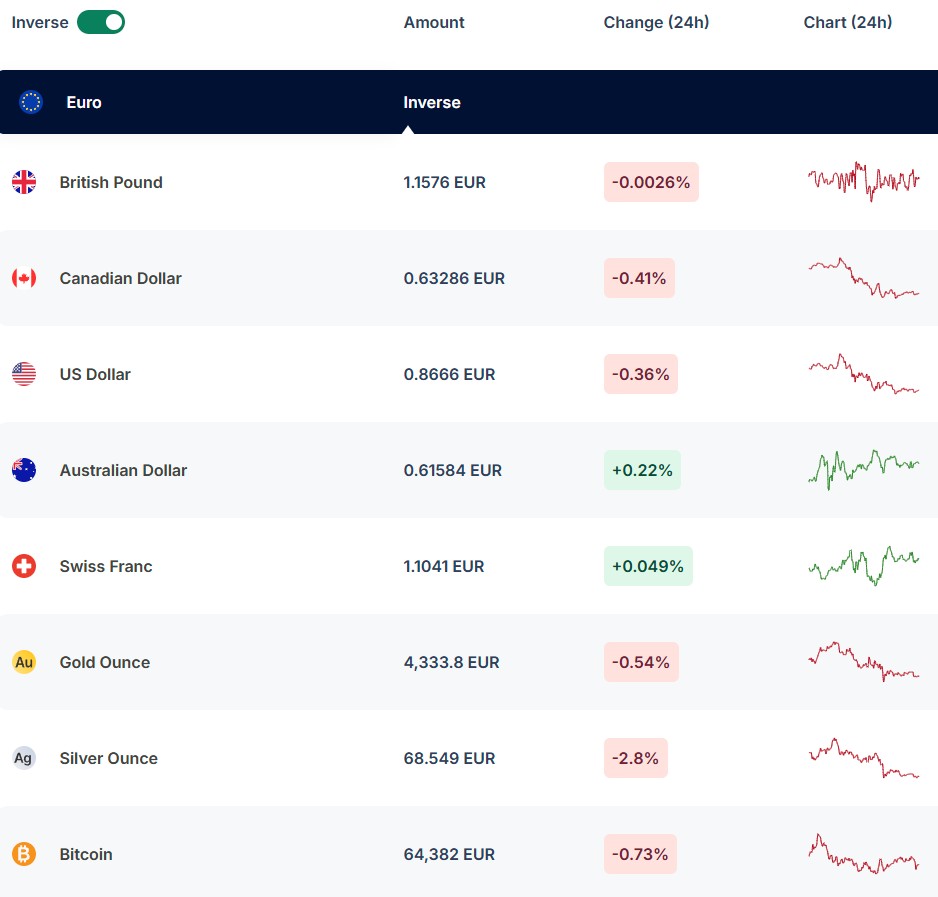Viewport: 938px width, 897px height.
Task: Click the Bitcoin logo icon
Action: coord(24,854)
